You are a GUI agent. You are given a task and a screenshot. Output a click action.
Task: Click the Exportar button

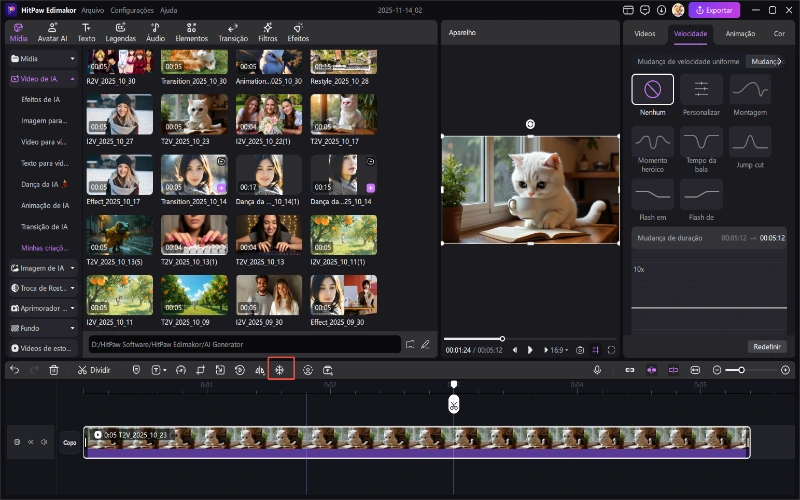(715, 9)
